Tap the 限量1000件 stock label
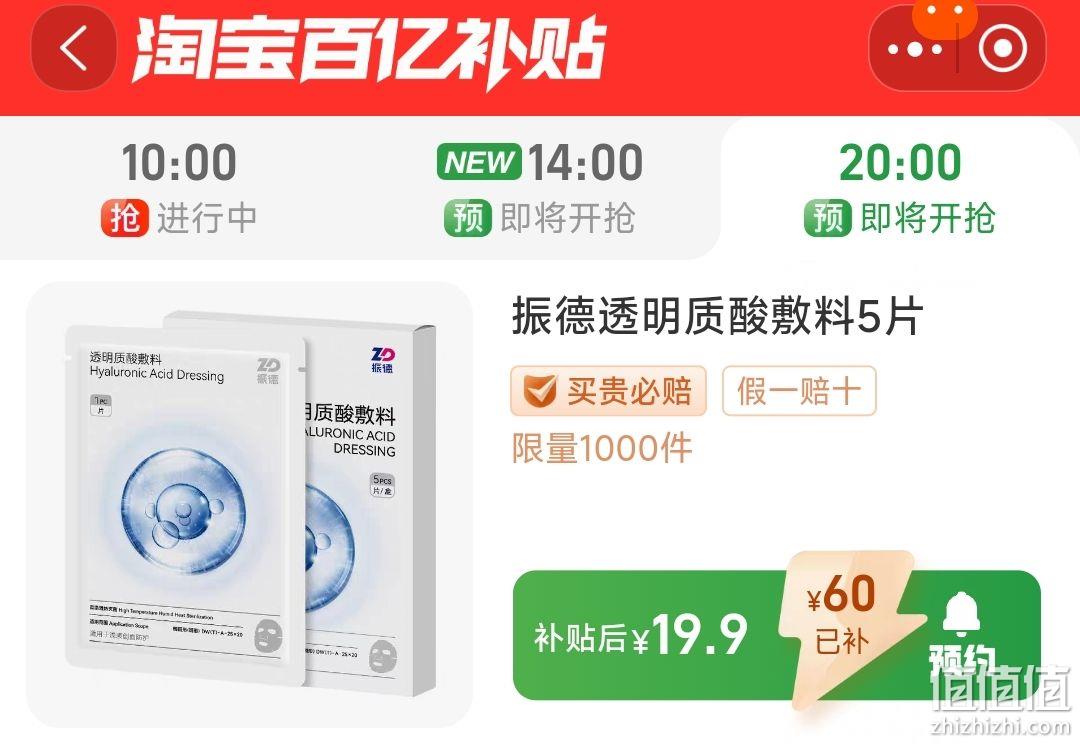 click(601, 448)
